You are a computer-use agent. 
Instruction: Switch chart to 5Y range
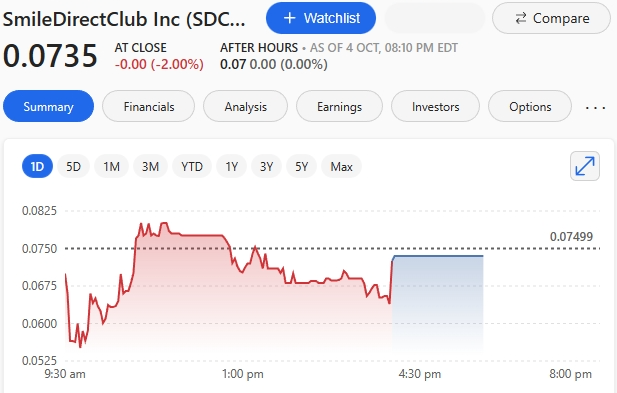pos(301,166)
